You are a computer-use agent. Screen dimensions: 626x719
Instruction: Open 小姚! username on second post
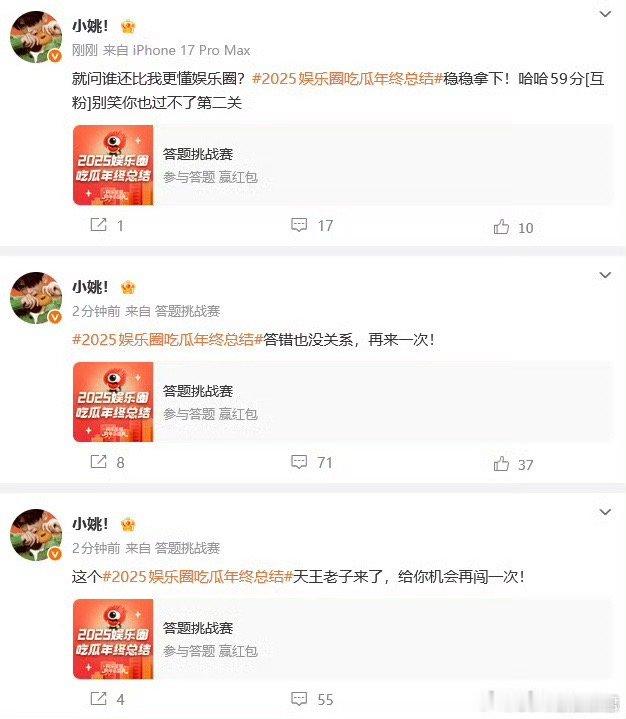90,287
